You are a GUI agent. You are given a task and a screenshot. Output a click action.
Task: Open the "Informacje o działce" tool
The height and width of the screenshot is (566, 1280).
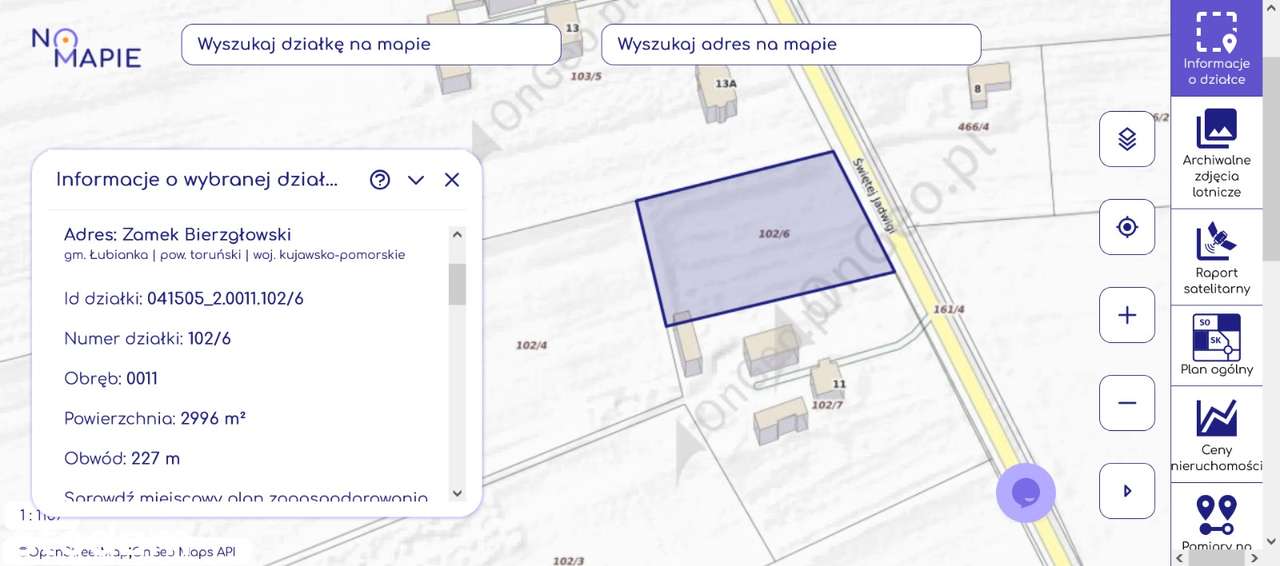1216,48
